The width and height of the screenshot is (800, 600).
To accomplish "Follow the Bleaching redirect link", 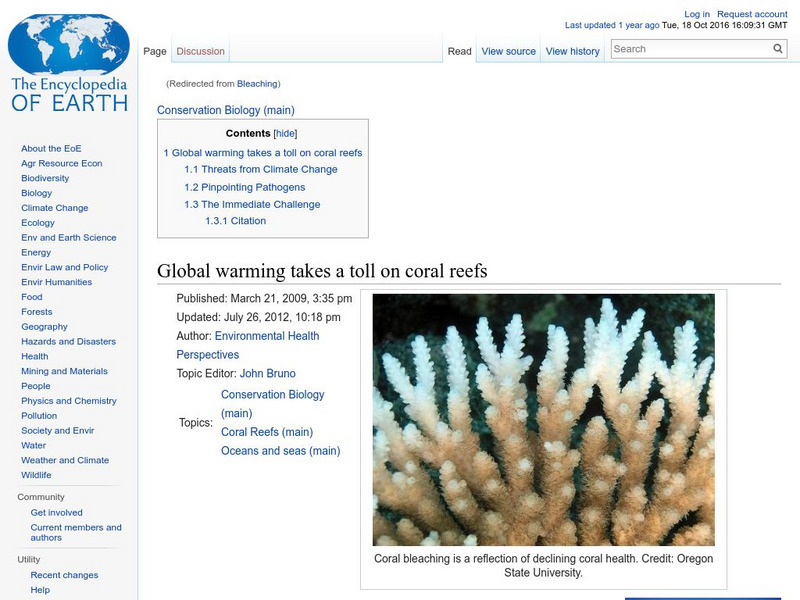I will click(x=257, y=84).
